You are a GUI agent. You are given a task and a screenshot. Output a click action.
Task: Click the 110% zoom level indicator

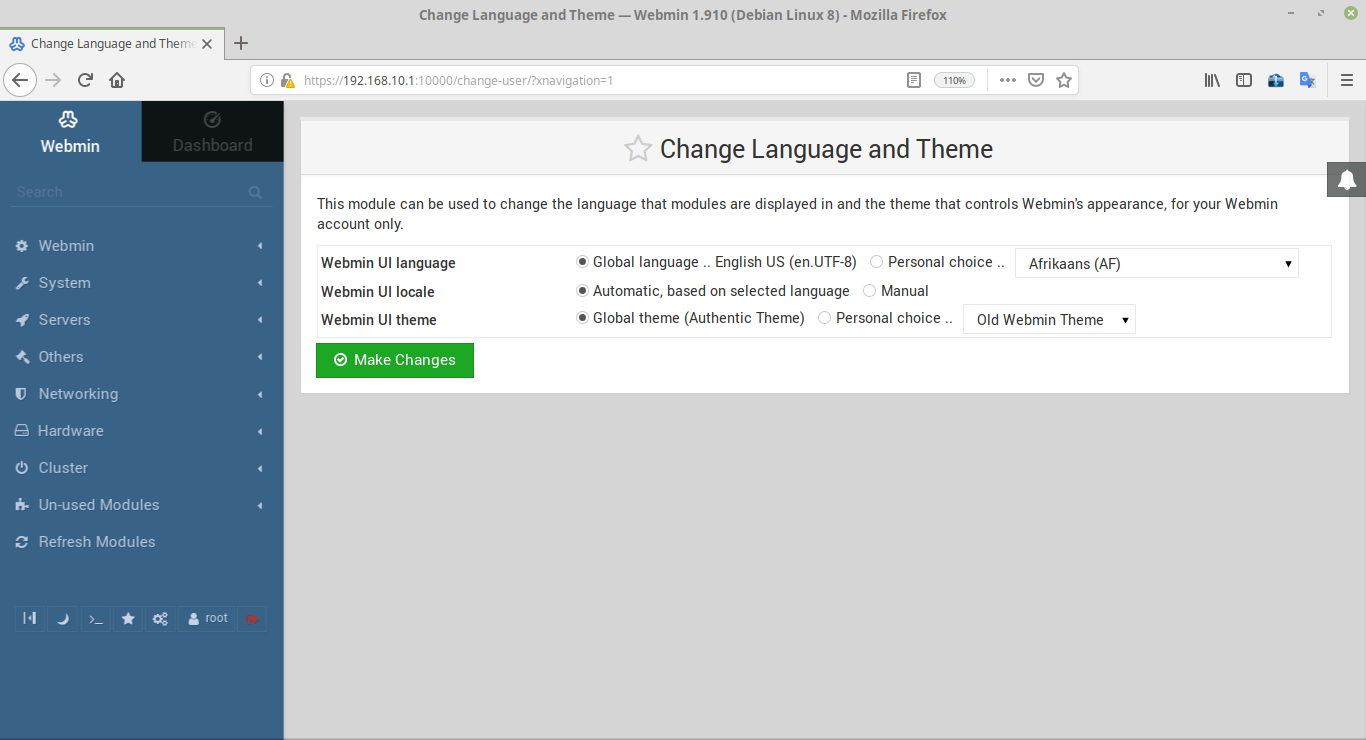point(955,80)
